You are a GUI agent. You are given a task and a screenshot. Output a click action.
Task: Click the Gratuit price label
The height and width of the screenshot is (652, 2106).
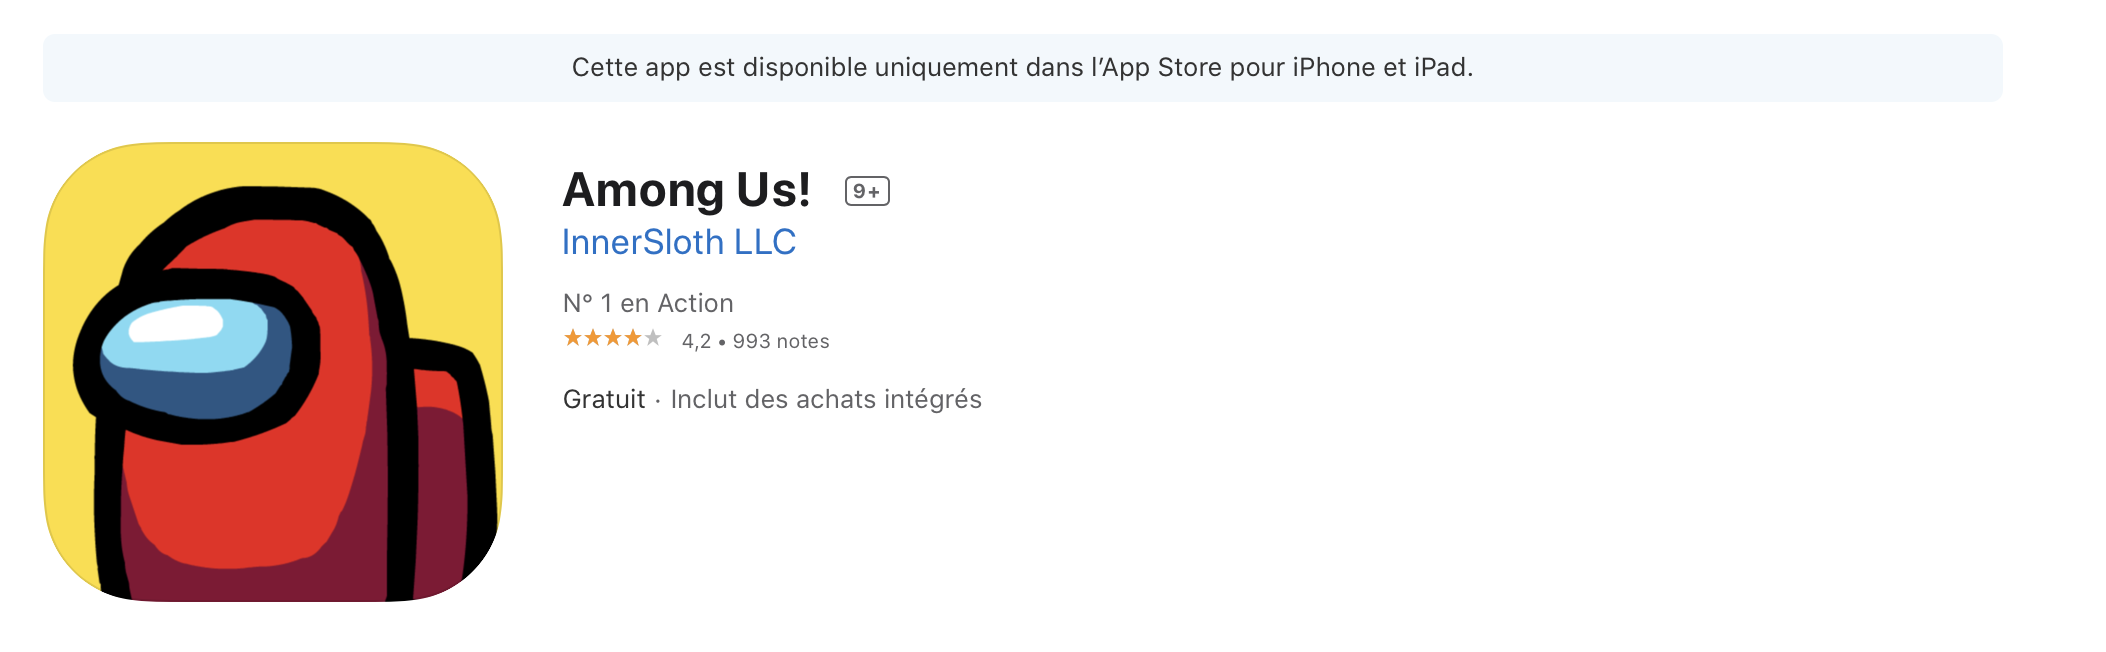(x=604, y=399)
